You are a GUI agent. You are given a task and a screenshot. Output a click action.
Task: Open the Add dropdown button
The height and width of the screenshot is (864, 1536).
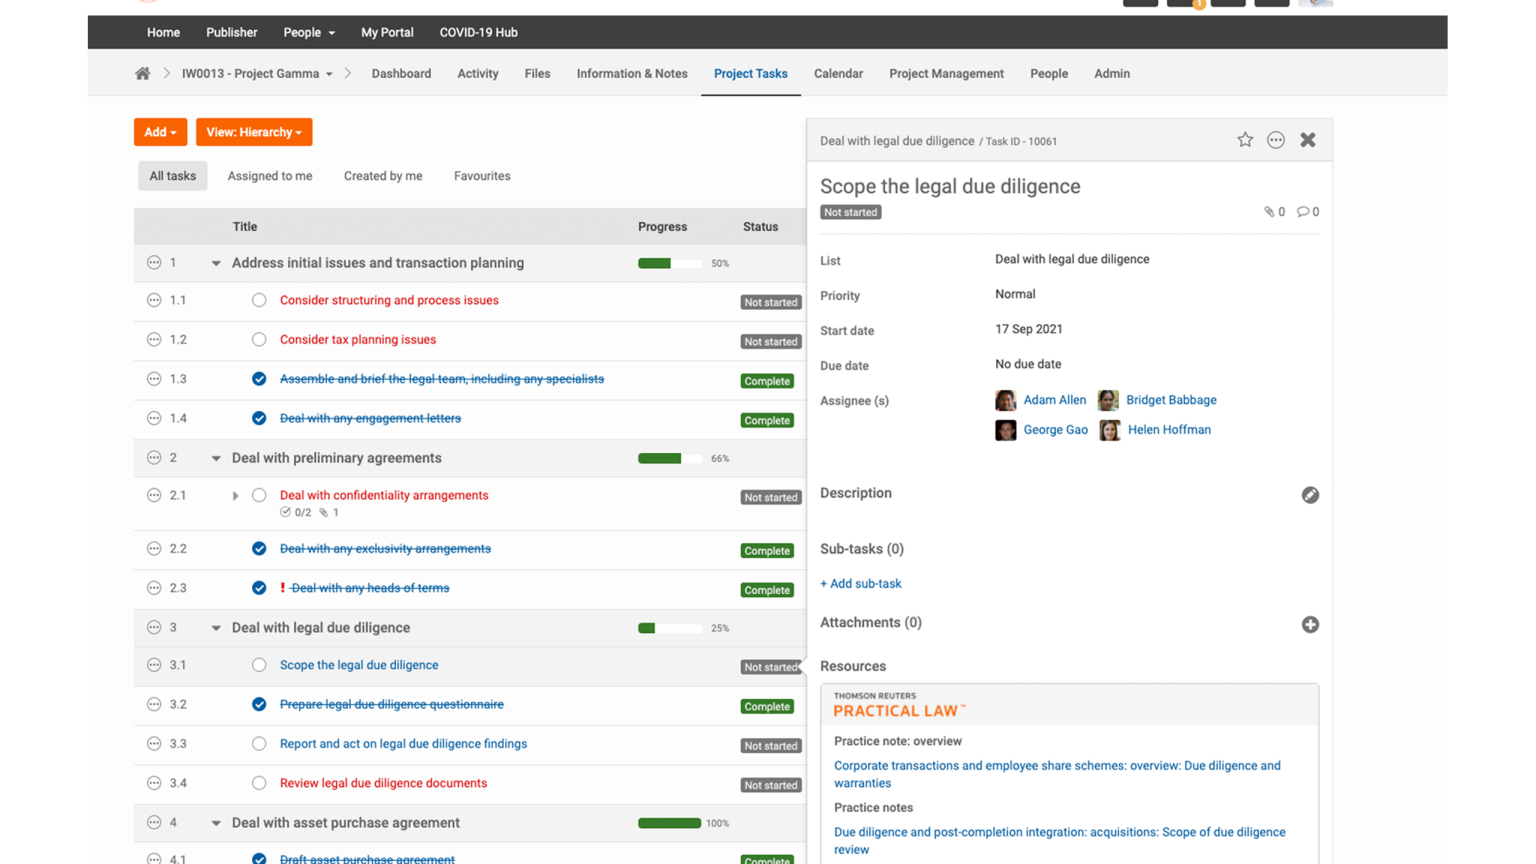coord(160,131)
